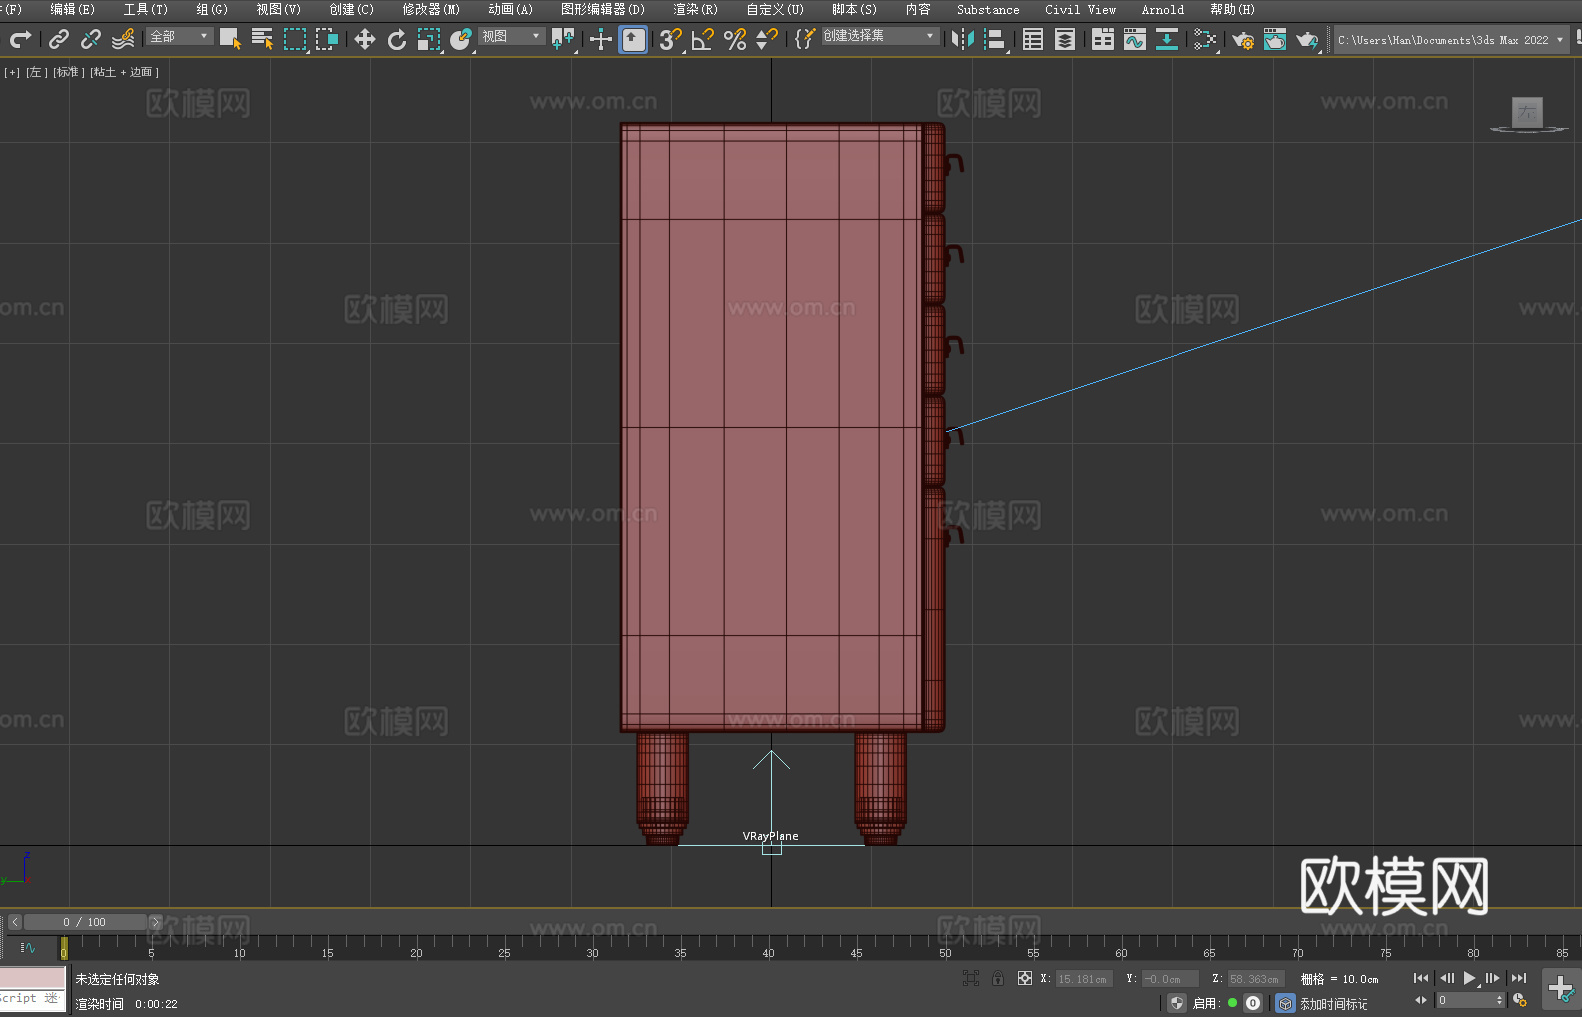Toggle Window/Crossing selection mode

327,39
